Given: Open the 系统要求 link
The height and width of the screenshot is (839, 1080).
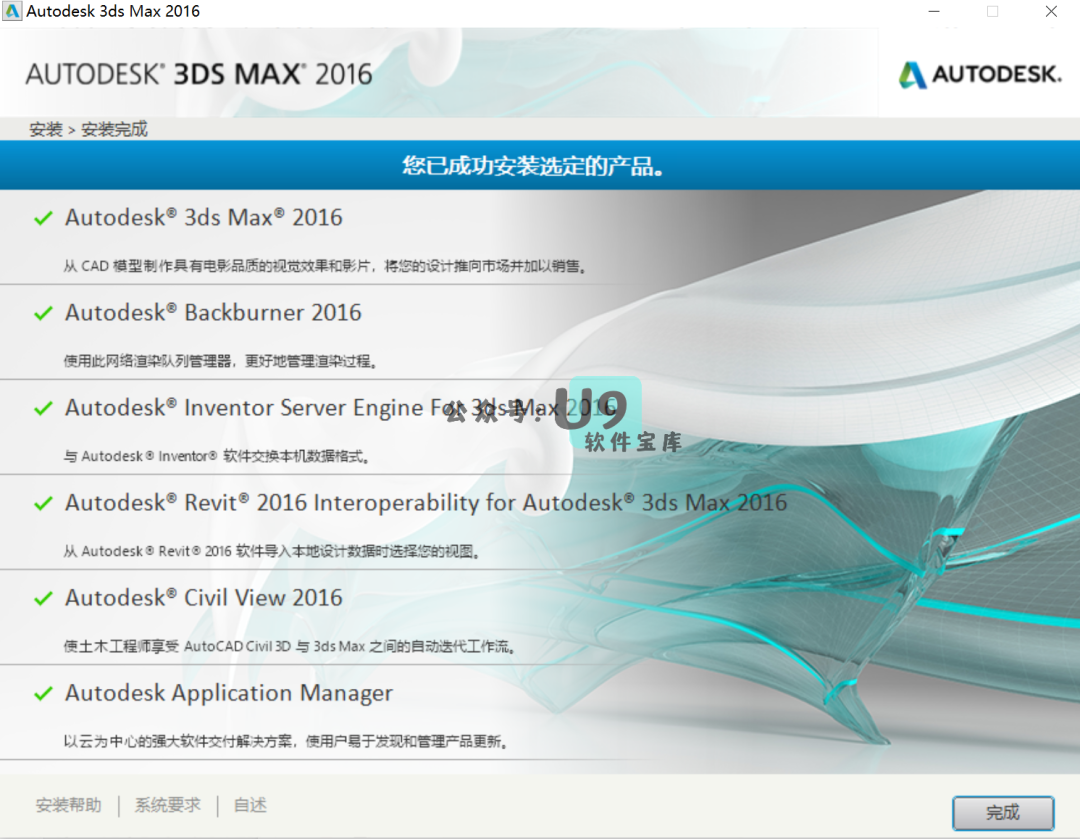Looking at the screenshot, I should click(x=168, y=805).
